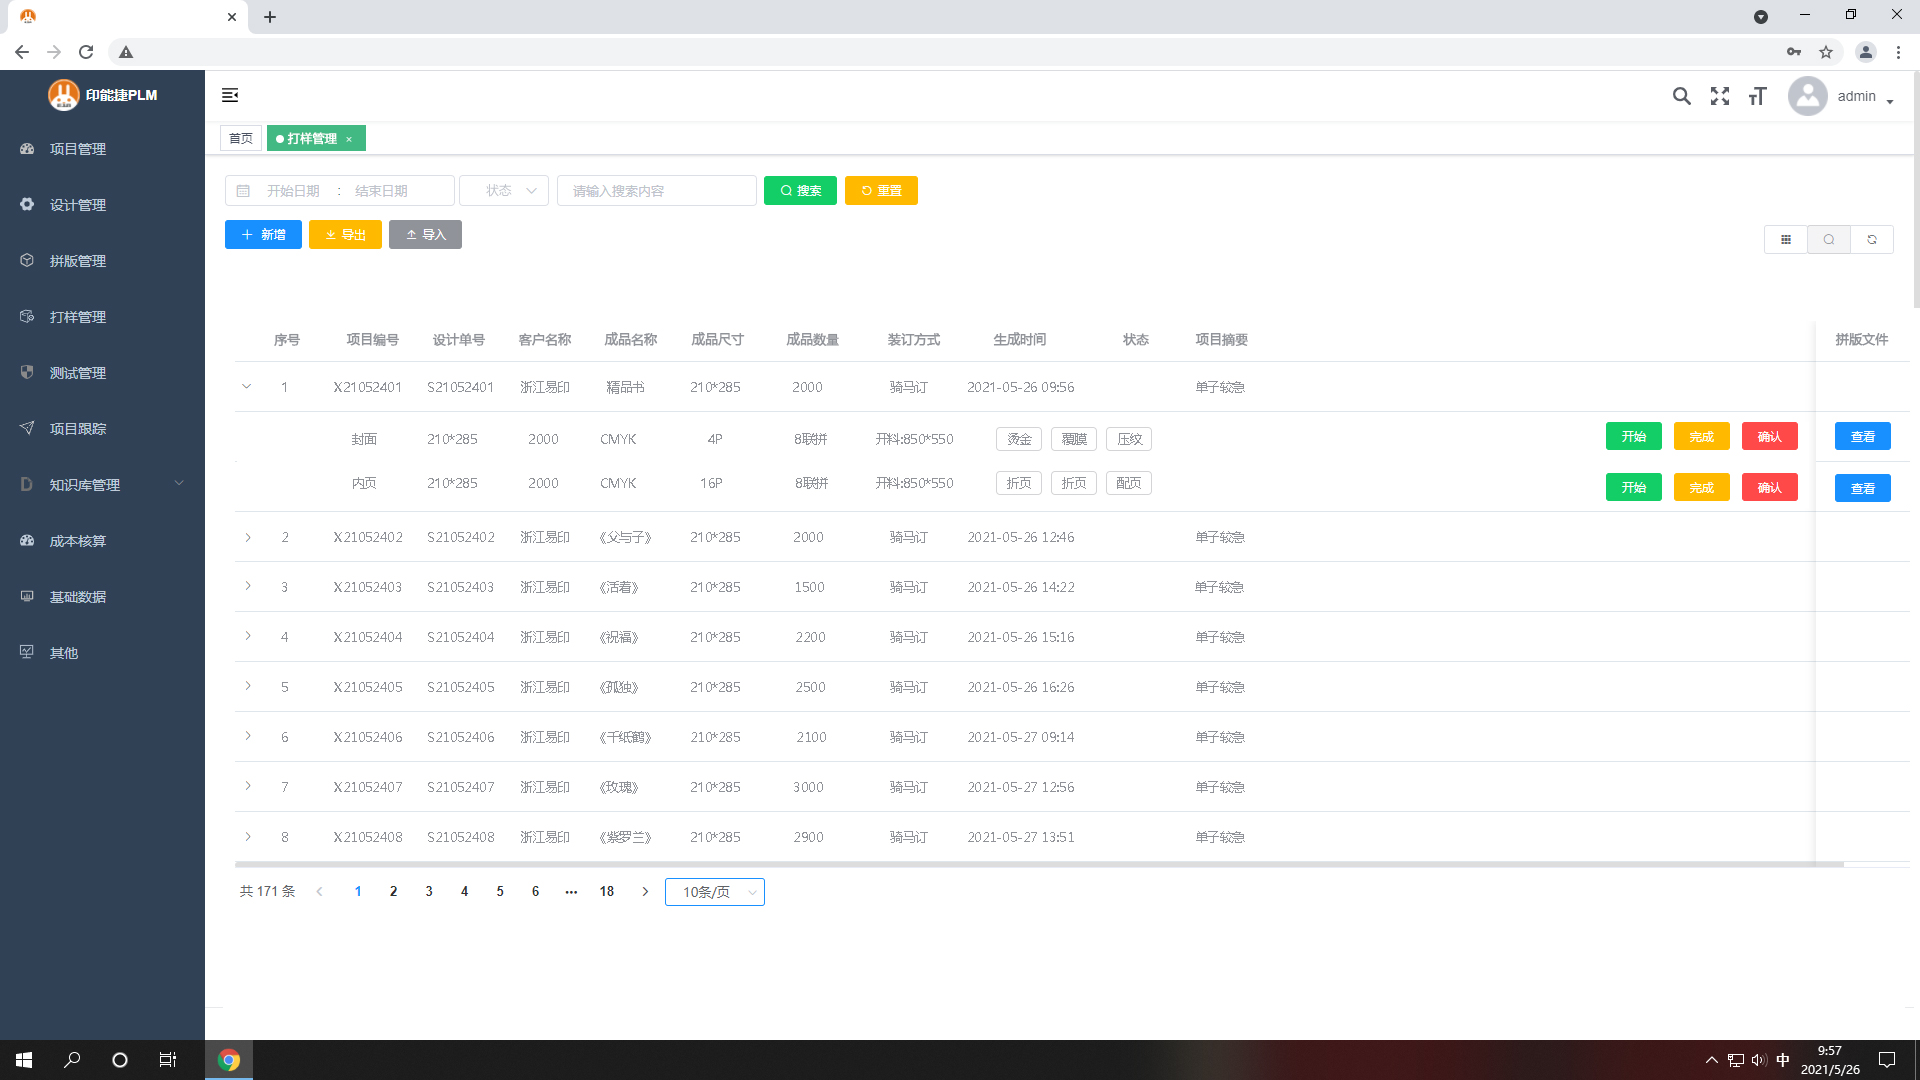Toggle fullscreen mode icon in header

tap(1720, 96)
